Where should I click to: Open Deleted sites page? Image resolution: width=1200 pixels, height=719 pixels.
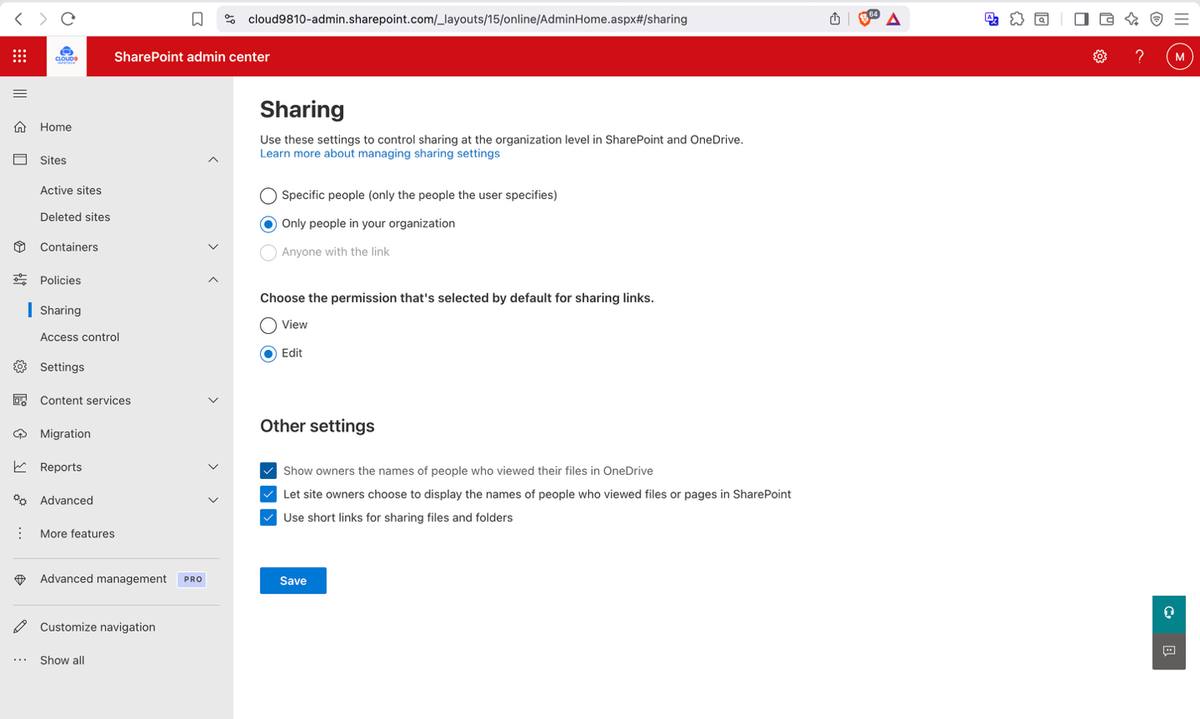pyautogui.click(x=75, y=217)
